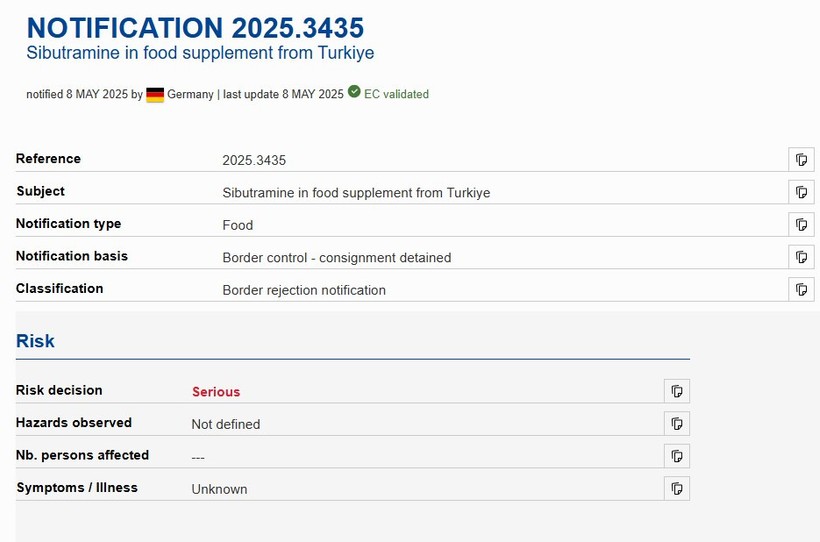Viewport: 820px width, 542px height.
Task: Click the Not defined hazards value
Action: [x=225, y=424]
